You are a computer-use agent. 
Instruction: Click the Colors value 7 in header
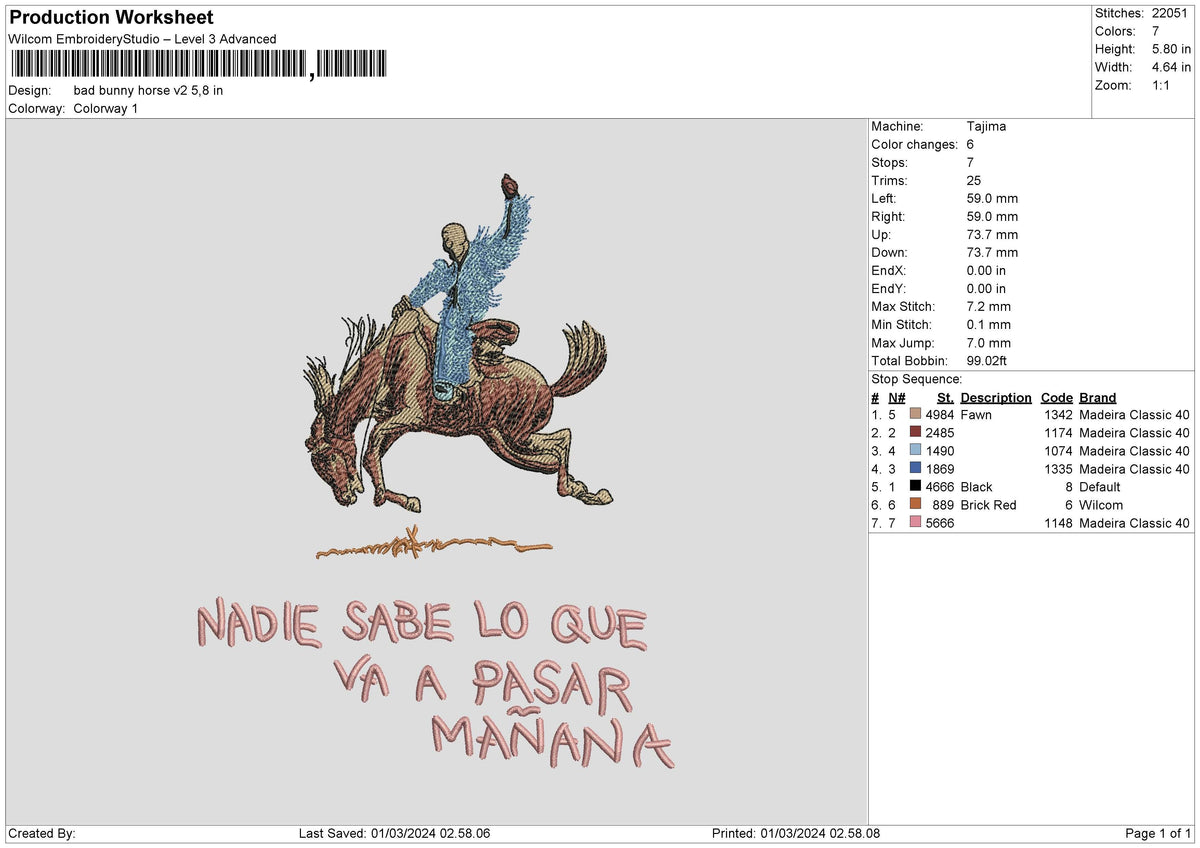pos(1156,31)
